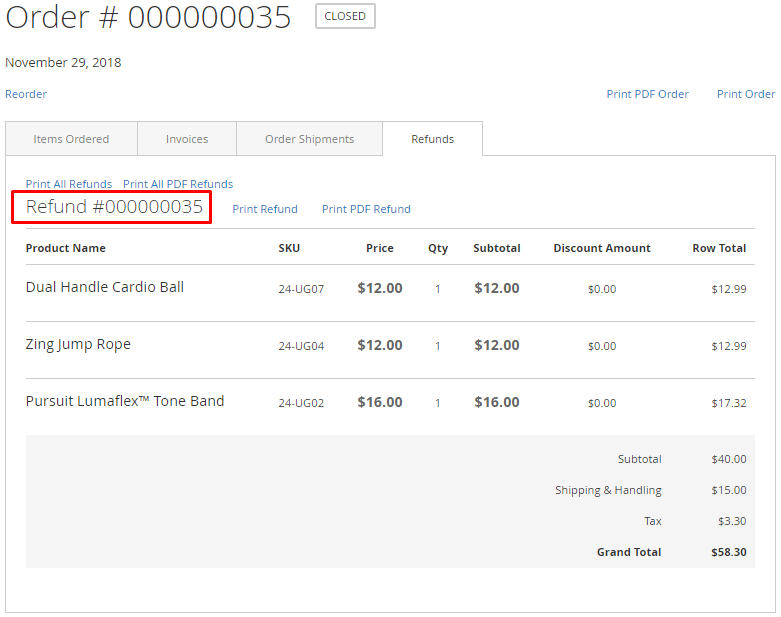Image resolution: width=781 pixels, height=617 pixels.
Task: Open the Print PDF Refund link
Action: pyautogui.click(x=366, y=209)
